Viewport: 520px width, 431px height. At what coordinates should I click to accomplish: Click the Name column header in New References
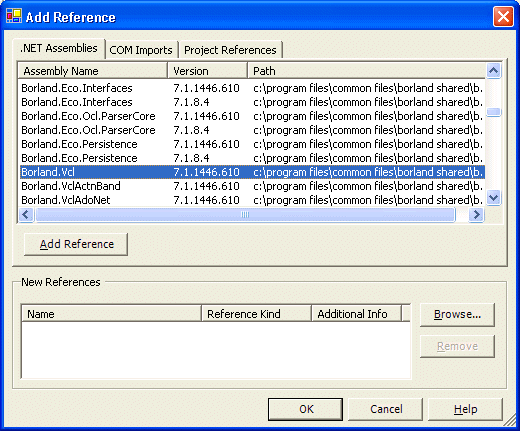coord(111,314)
